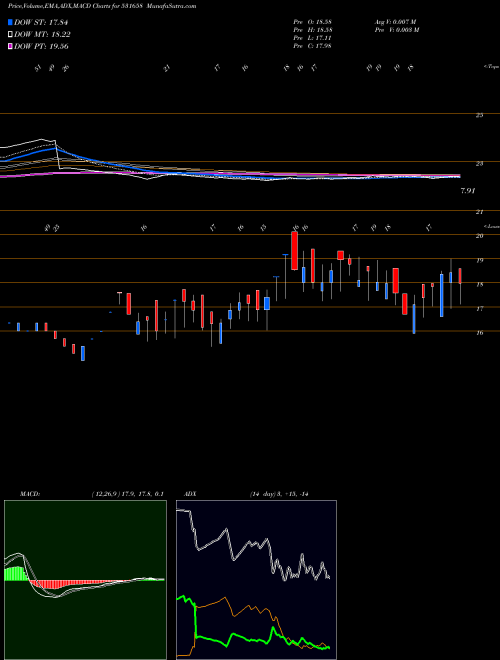The height and width of the screenshot is (660, 500).
Task: Select the 'DOW ST: 17.84' legend label
Action: click(x=41, y=22)
